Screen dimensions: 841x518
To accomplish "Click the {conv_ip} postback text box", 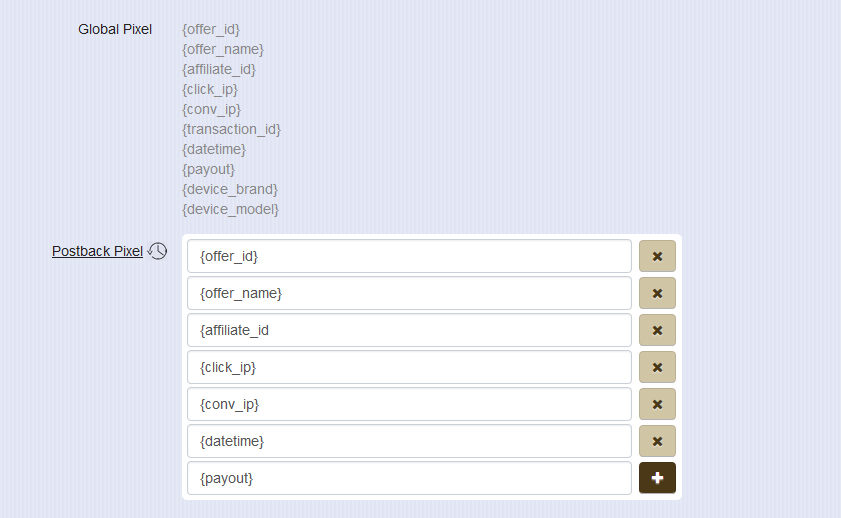I will (x=409, y=404).
